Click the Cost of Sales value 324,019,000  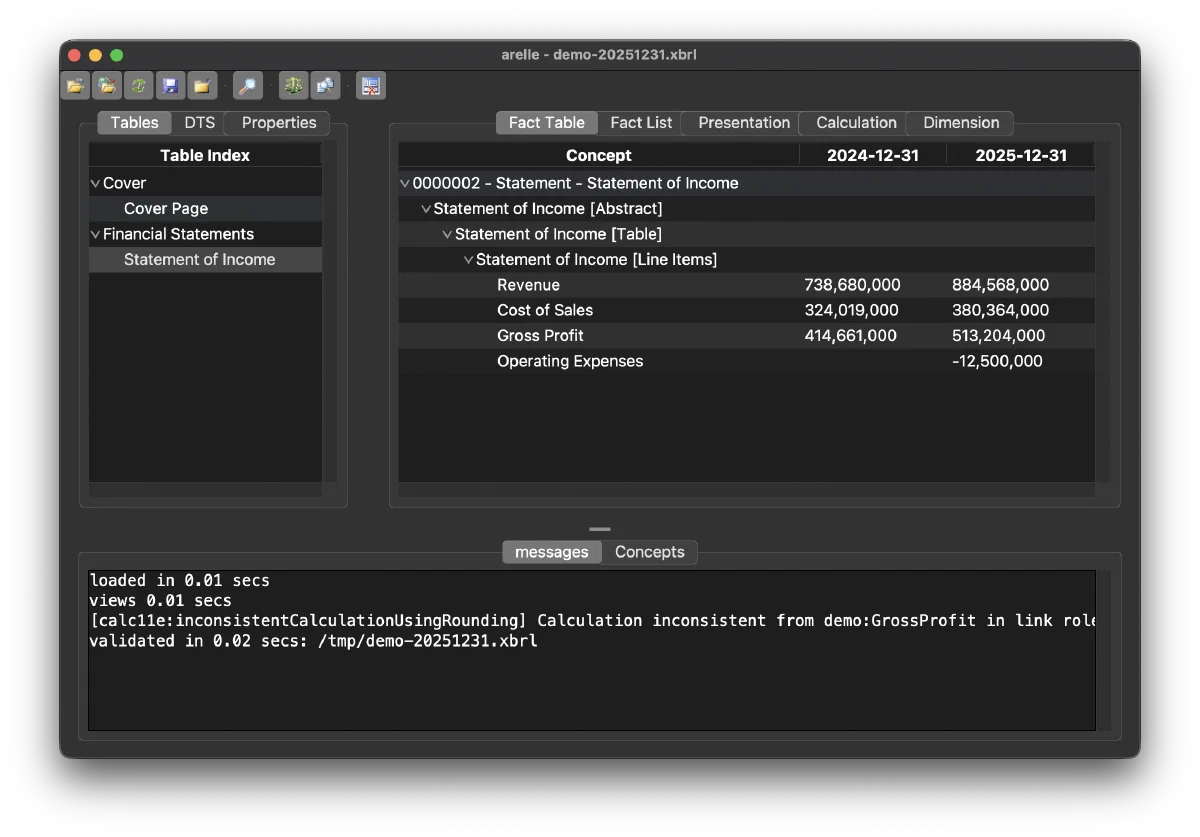click(x=851, y=310)
